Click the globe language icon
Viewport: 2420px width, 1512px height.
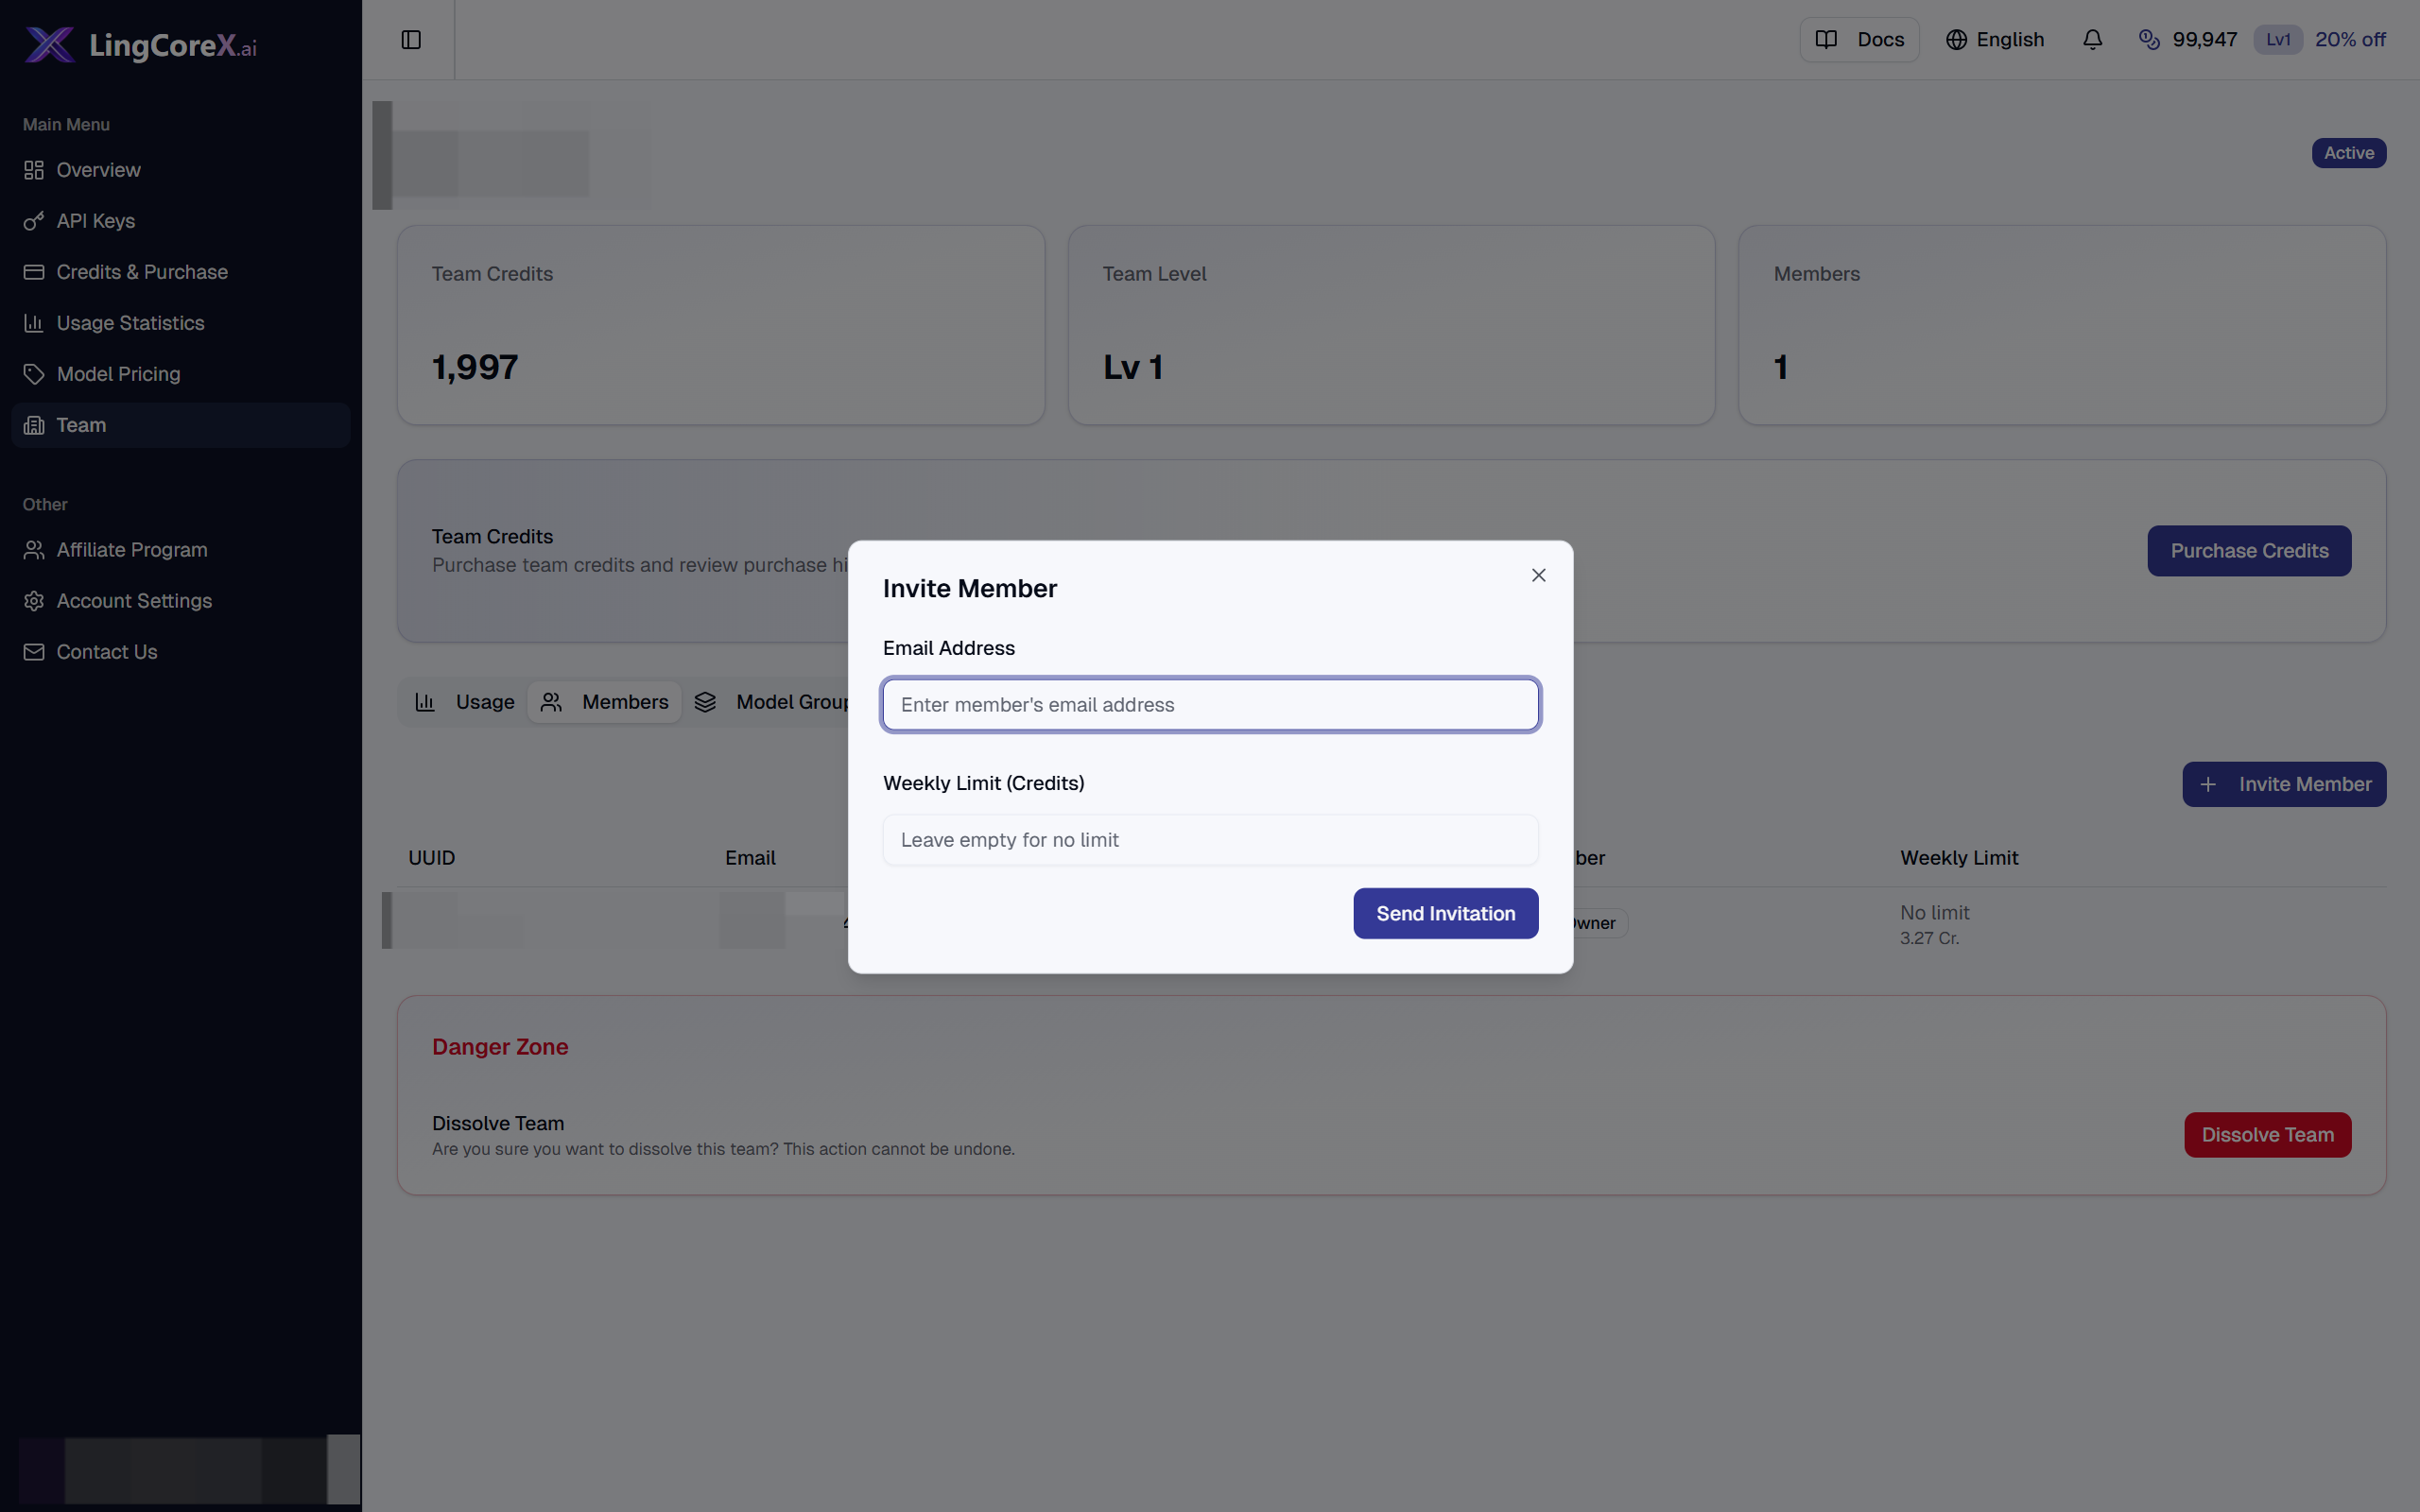pos(1956,40)
